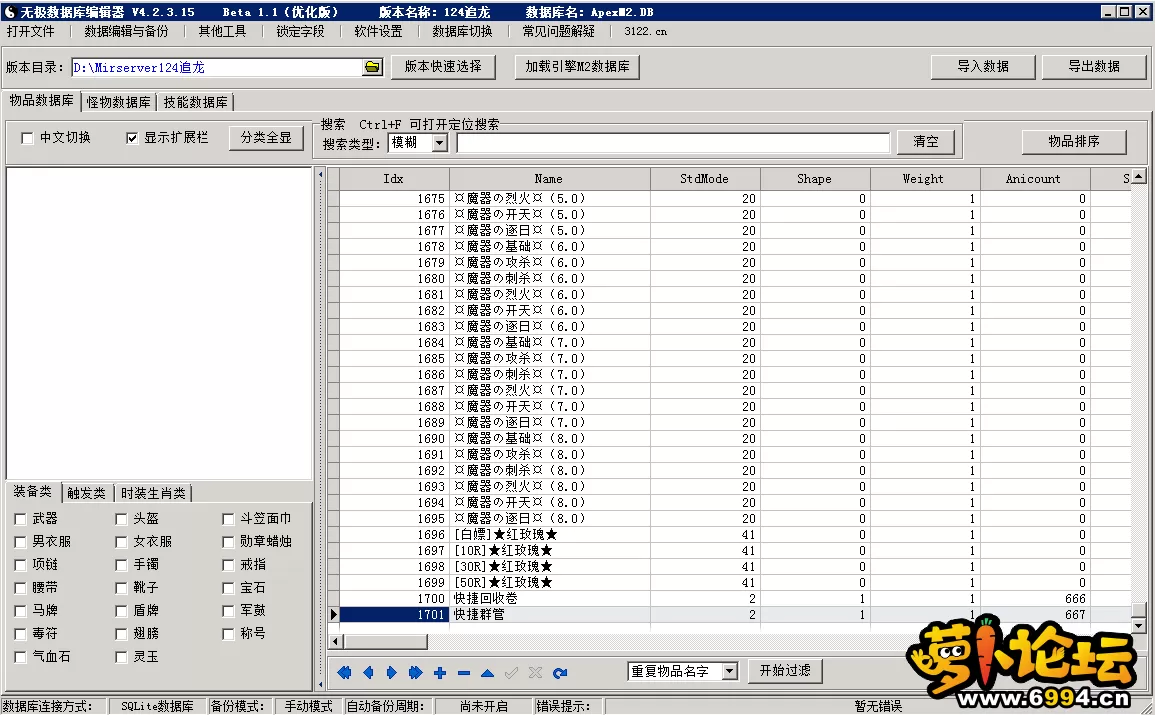
Task: Check the 戒指 category box
Action: pos(228,565)
